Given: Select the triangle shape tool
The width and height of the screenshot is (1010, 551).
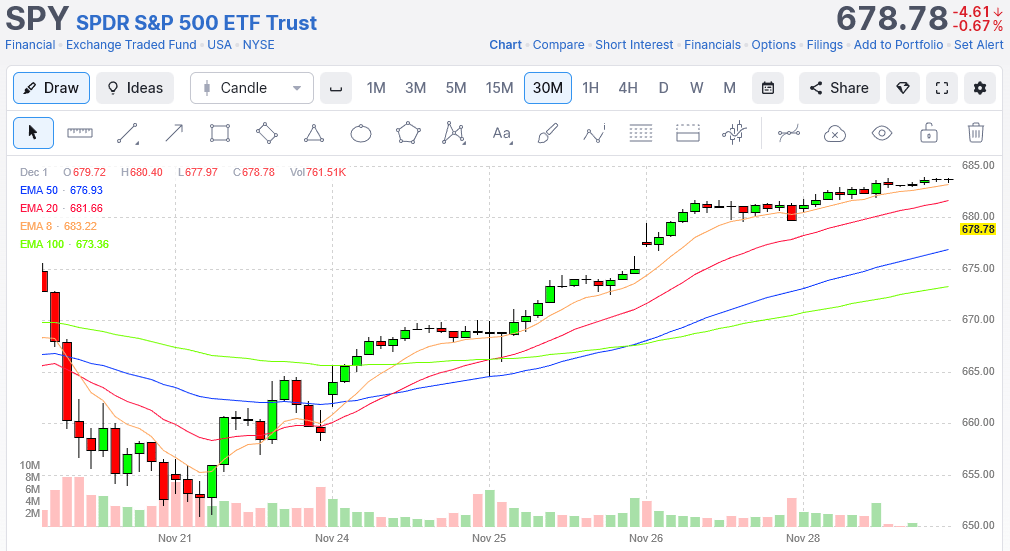Looking at the screenshot, I should tap(314, 133).
